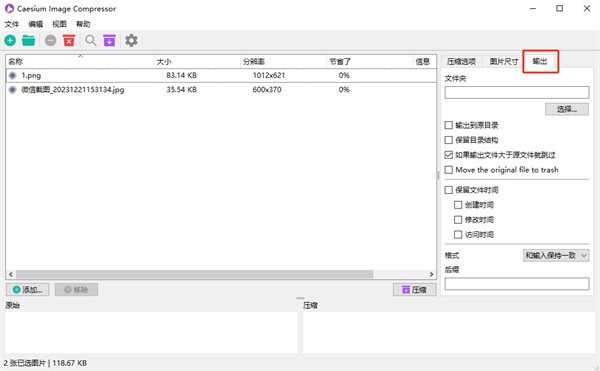Screen dimensions: 600x371
Task: Clear the list with red trash icon
Action: 69,40
